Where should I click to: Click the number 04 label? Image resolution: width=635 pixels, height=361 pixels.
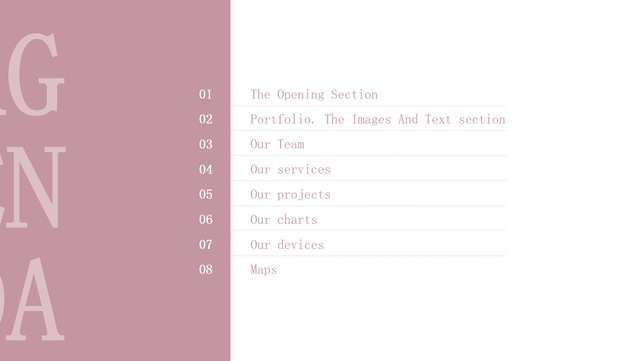205,169
